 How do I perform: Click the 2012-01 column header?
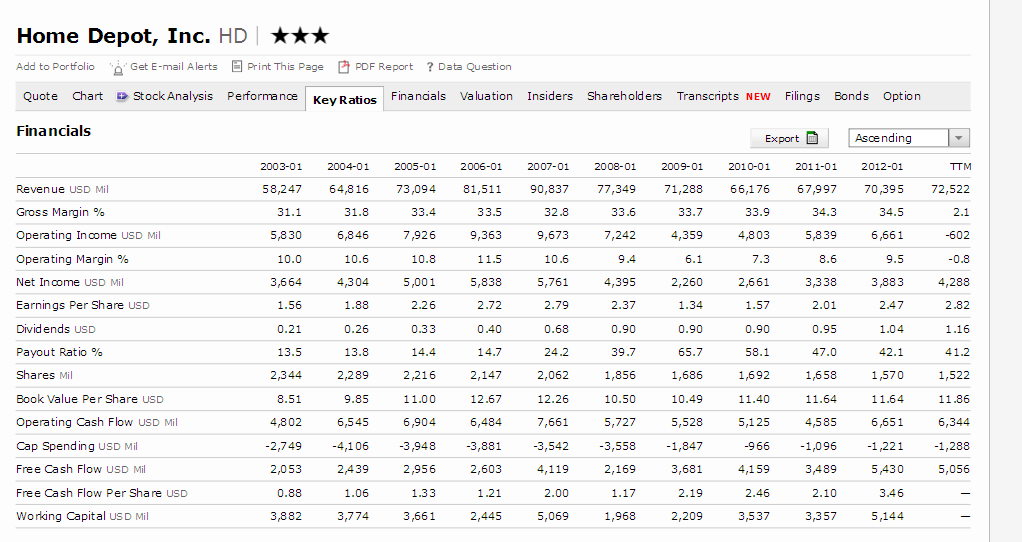coord(882,167)
